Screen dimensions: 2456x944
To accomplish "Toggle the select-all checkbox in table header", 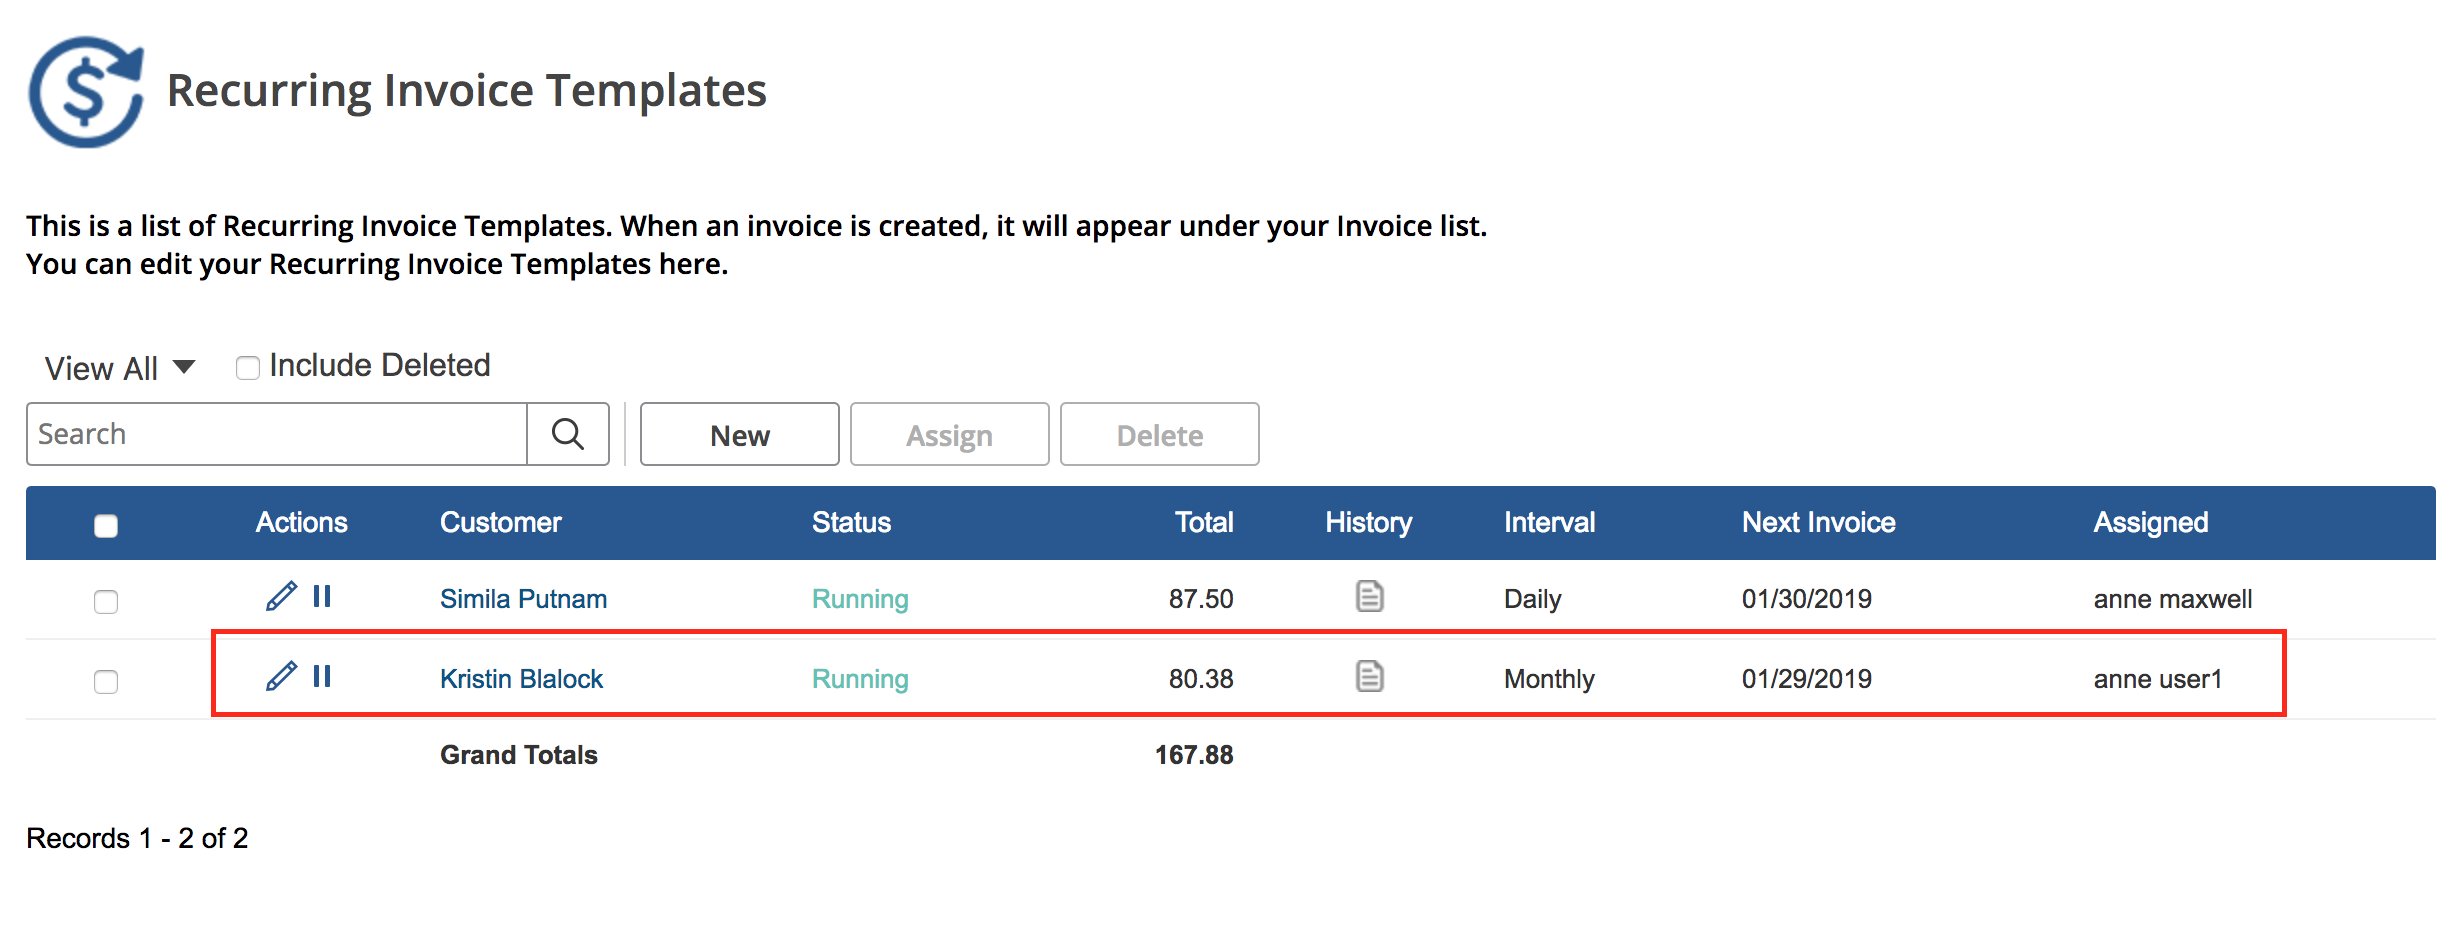I will [106, 525].
